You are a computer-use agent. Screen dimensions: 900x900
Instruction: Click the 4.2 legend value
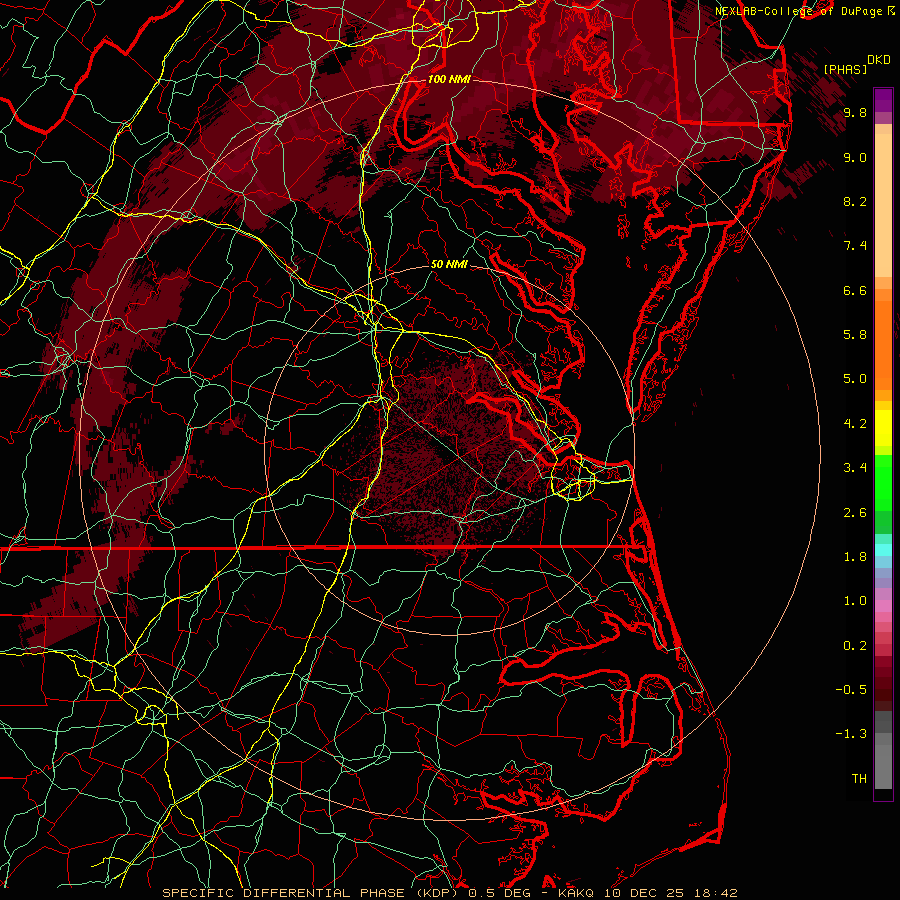(x=855, y=424)
